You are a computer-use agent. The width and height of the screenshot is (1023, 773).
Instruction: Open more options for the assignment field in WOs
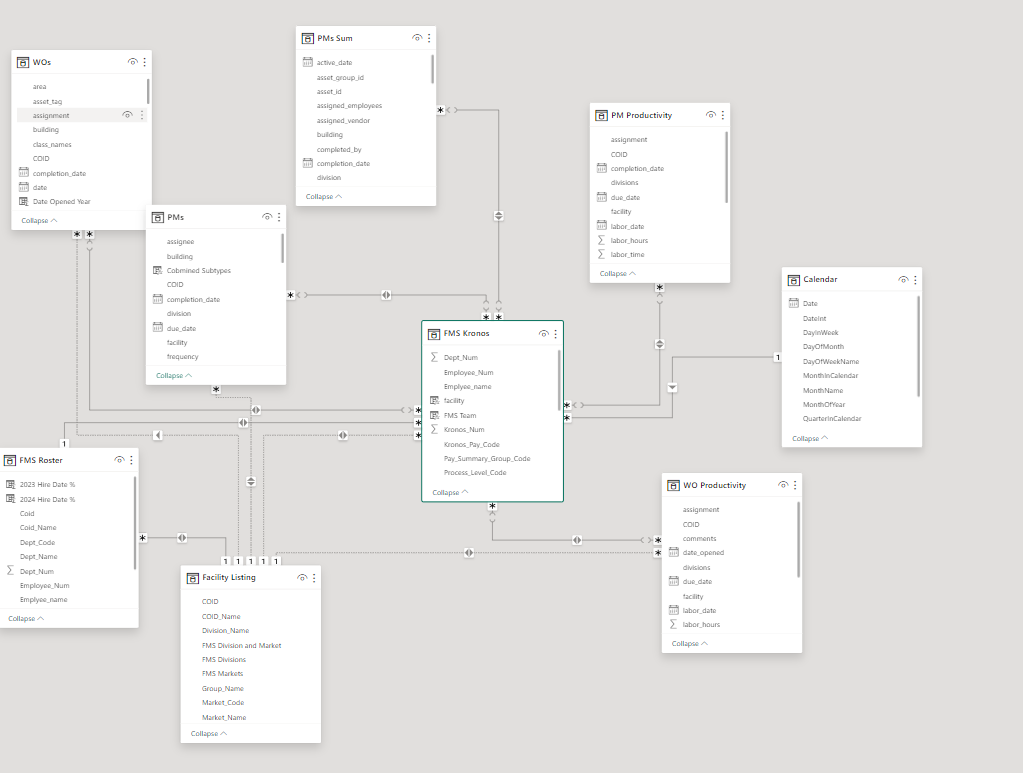142,115
